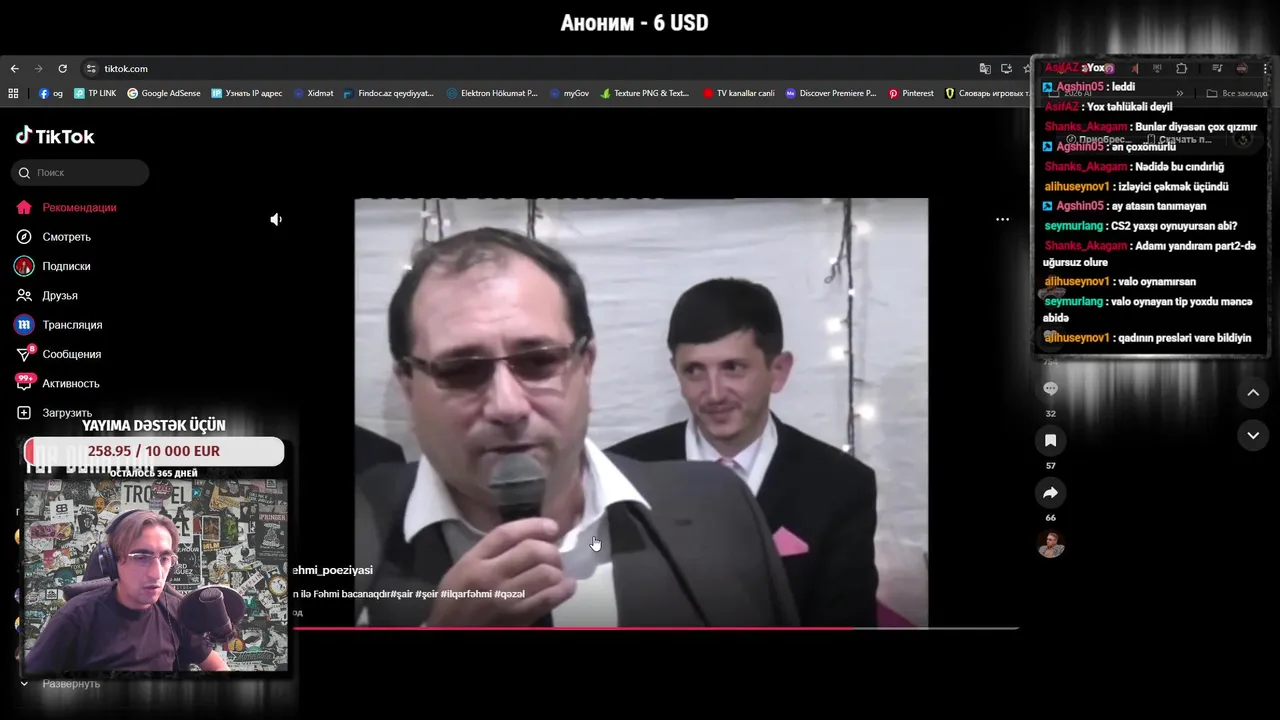Open Подписки in TikTok sidebar

tap(66, 266)
